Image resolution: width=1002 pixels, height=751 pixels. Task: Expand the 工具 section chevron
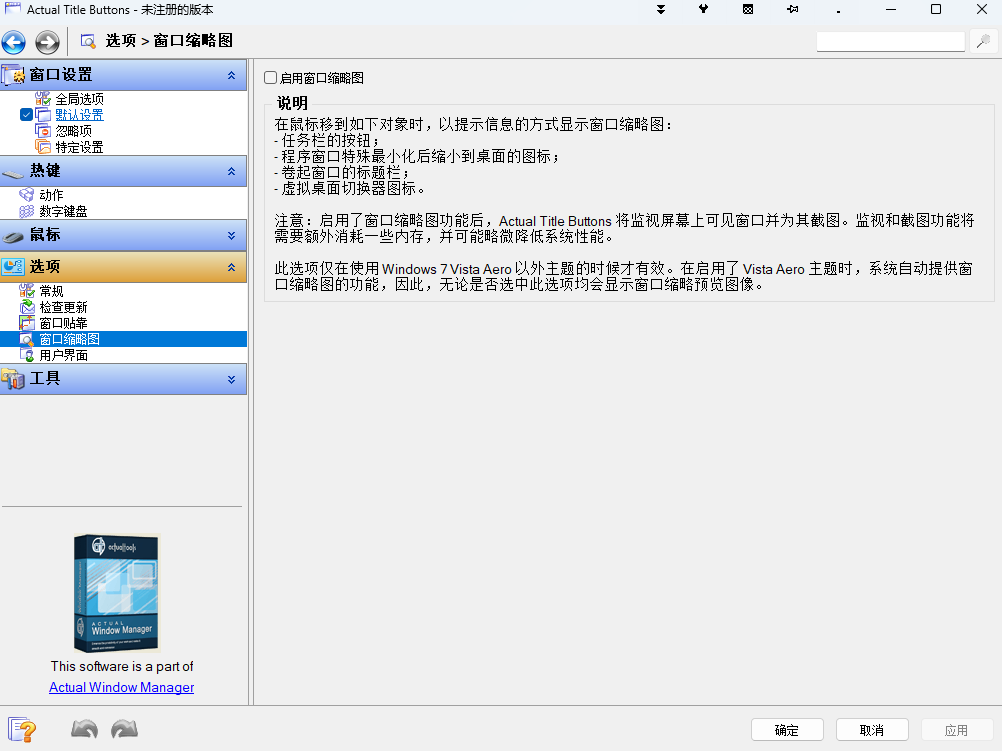click(x=231, y=380)
